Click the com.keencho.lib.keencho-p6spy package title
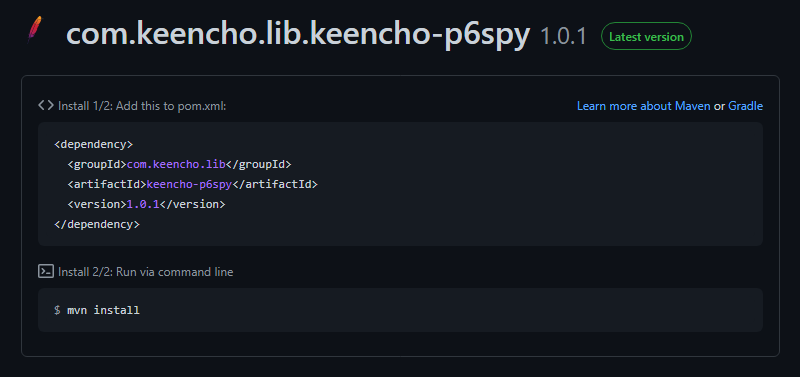Screen dimensions: 800x377 298,35
